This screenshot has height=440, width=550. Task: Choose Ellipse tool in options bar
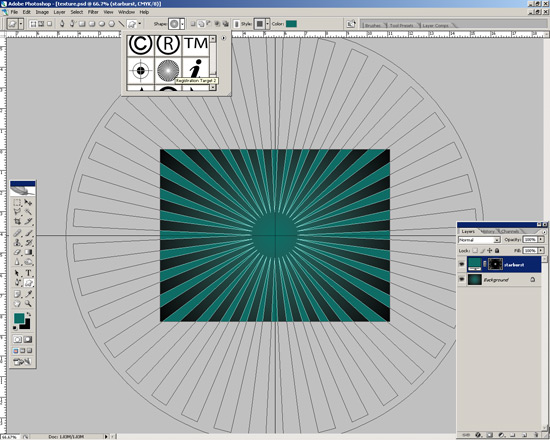pyautogui.click(x=102, y=24)
